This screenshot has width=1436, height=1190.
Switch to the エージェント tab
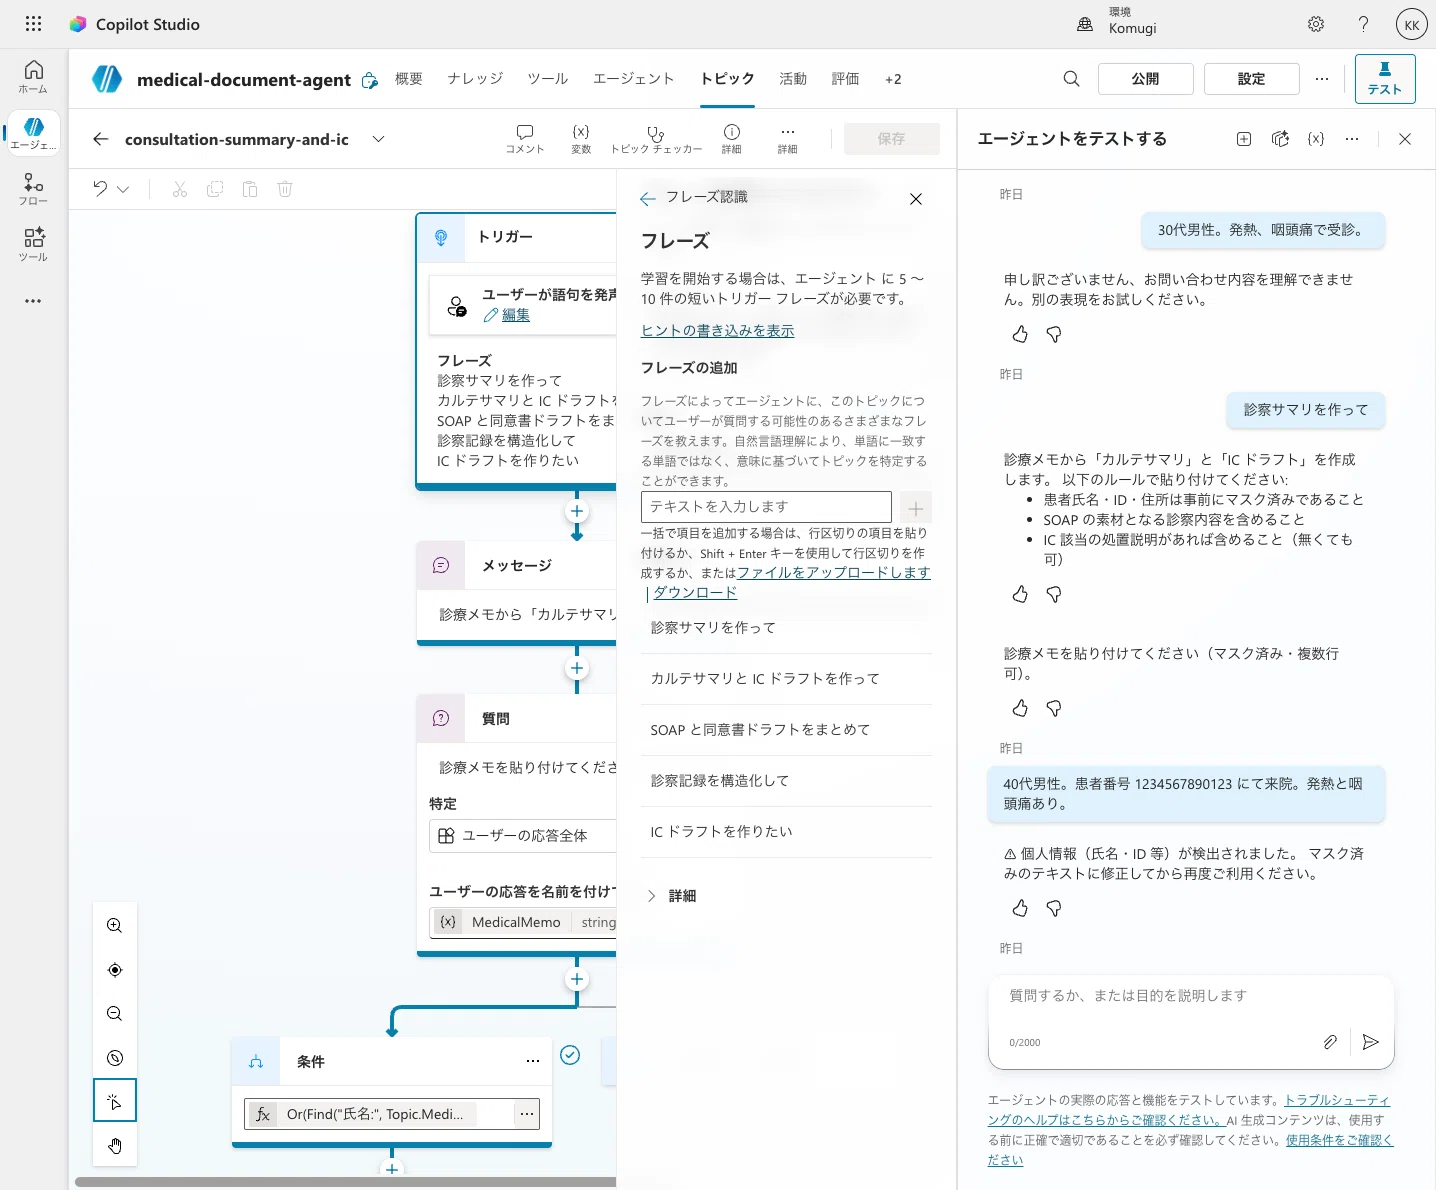click(634, 79)
